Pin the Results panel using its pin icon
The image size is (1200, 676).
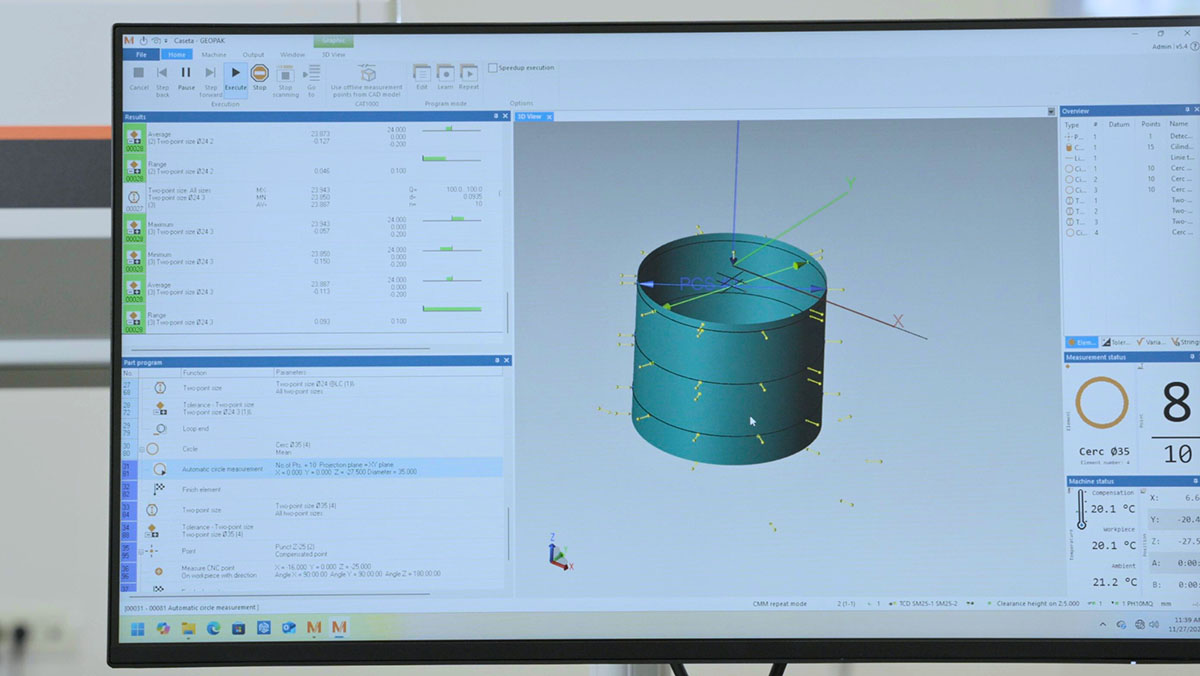498,117
